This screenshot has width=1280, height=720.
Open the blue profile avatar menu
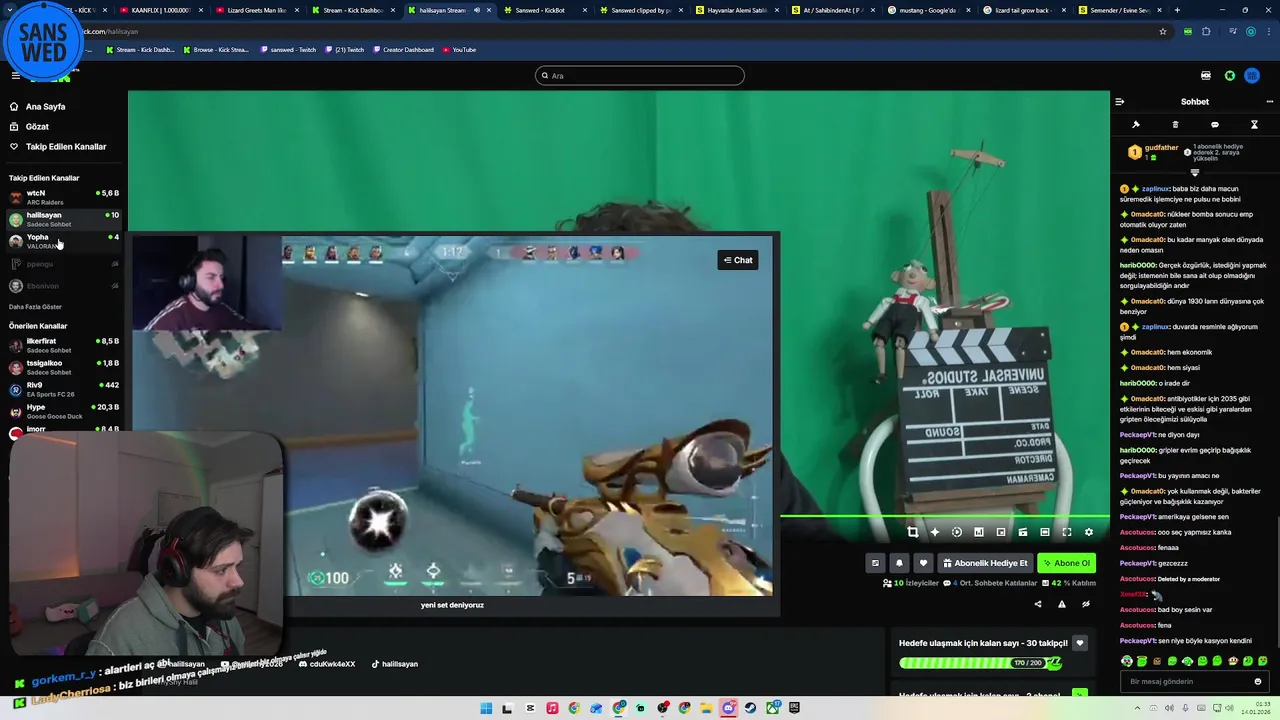[1252, 76]
